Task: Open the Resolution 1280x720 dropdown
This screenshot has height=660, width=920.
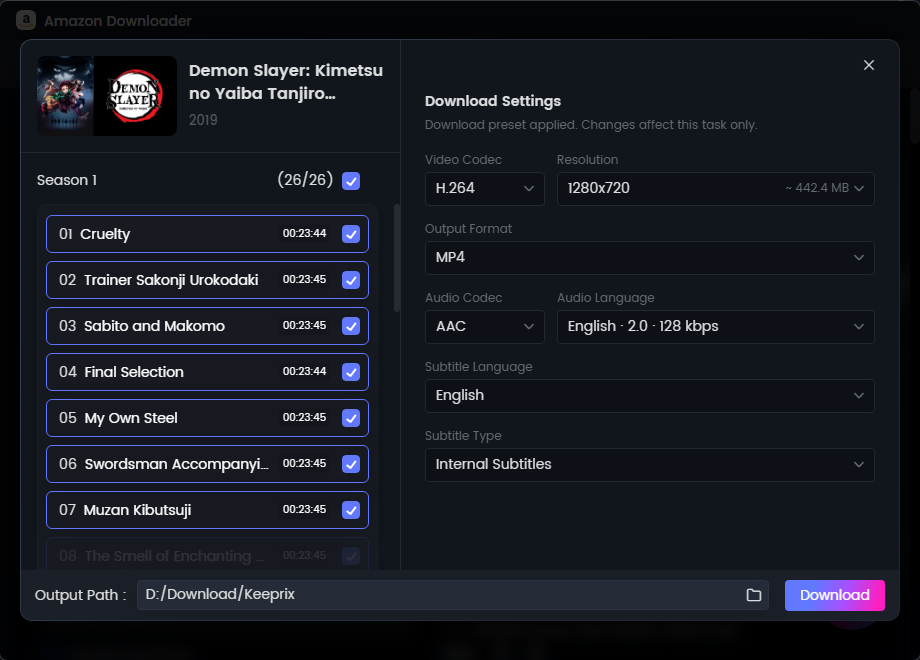Action: pyautogui.click(x=715, y=189)
